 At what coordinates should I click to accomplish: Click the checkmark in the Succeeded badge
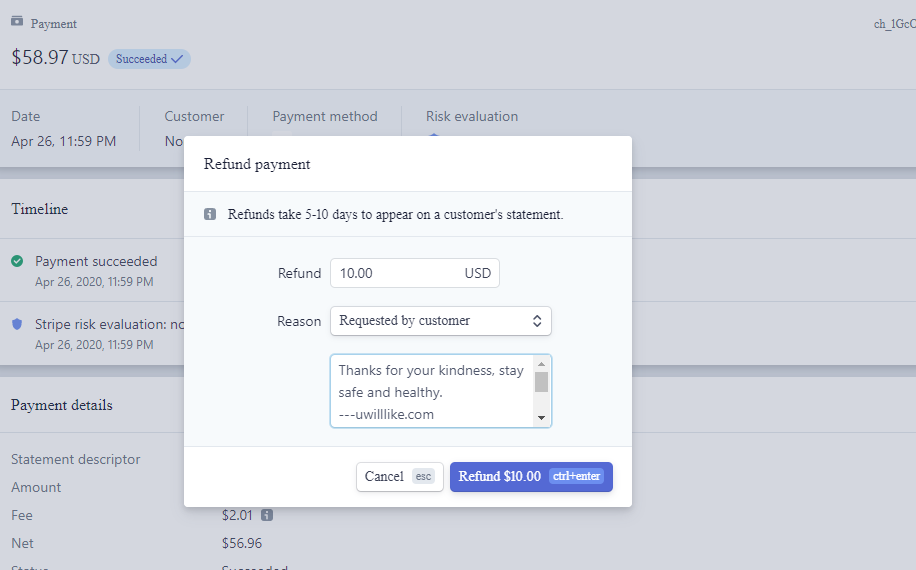177,59
